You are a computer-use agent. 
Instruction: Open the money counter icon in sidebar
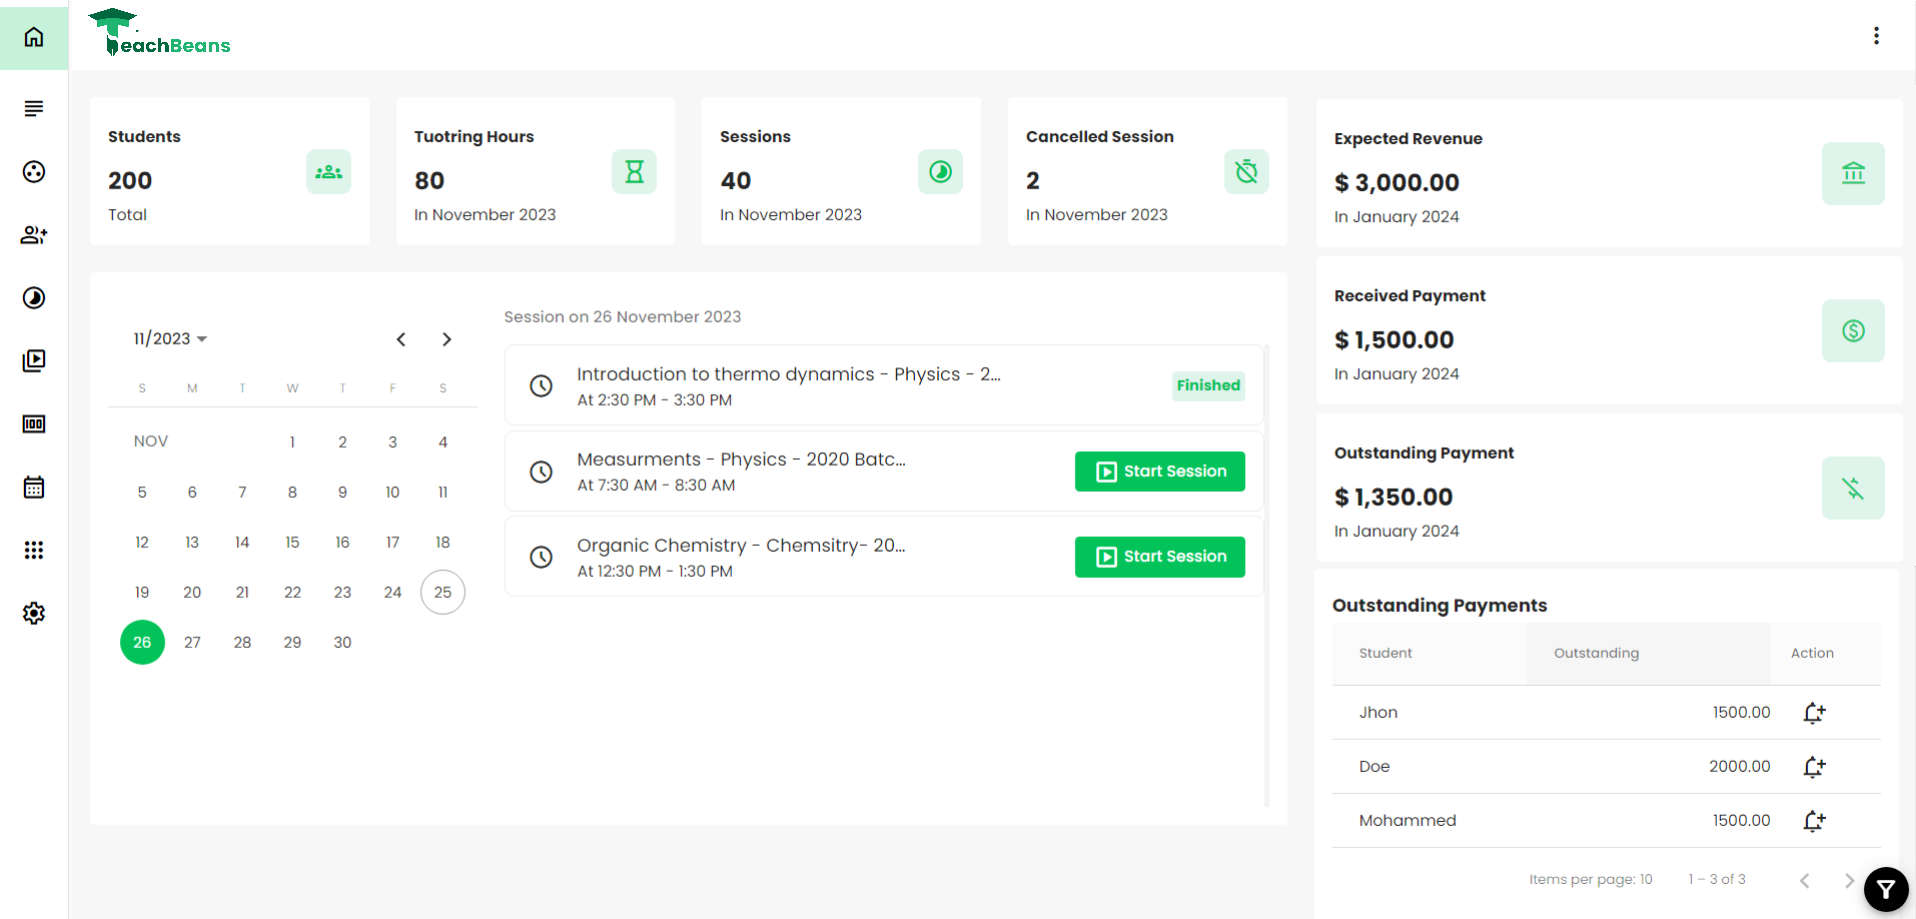34,424
